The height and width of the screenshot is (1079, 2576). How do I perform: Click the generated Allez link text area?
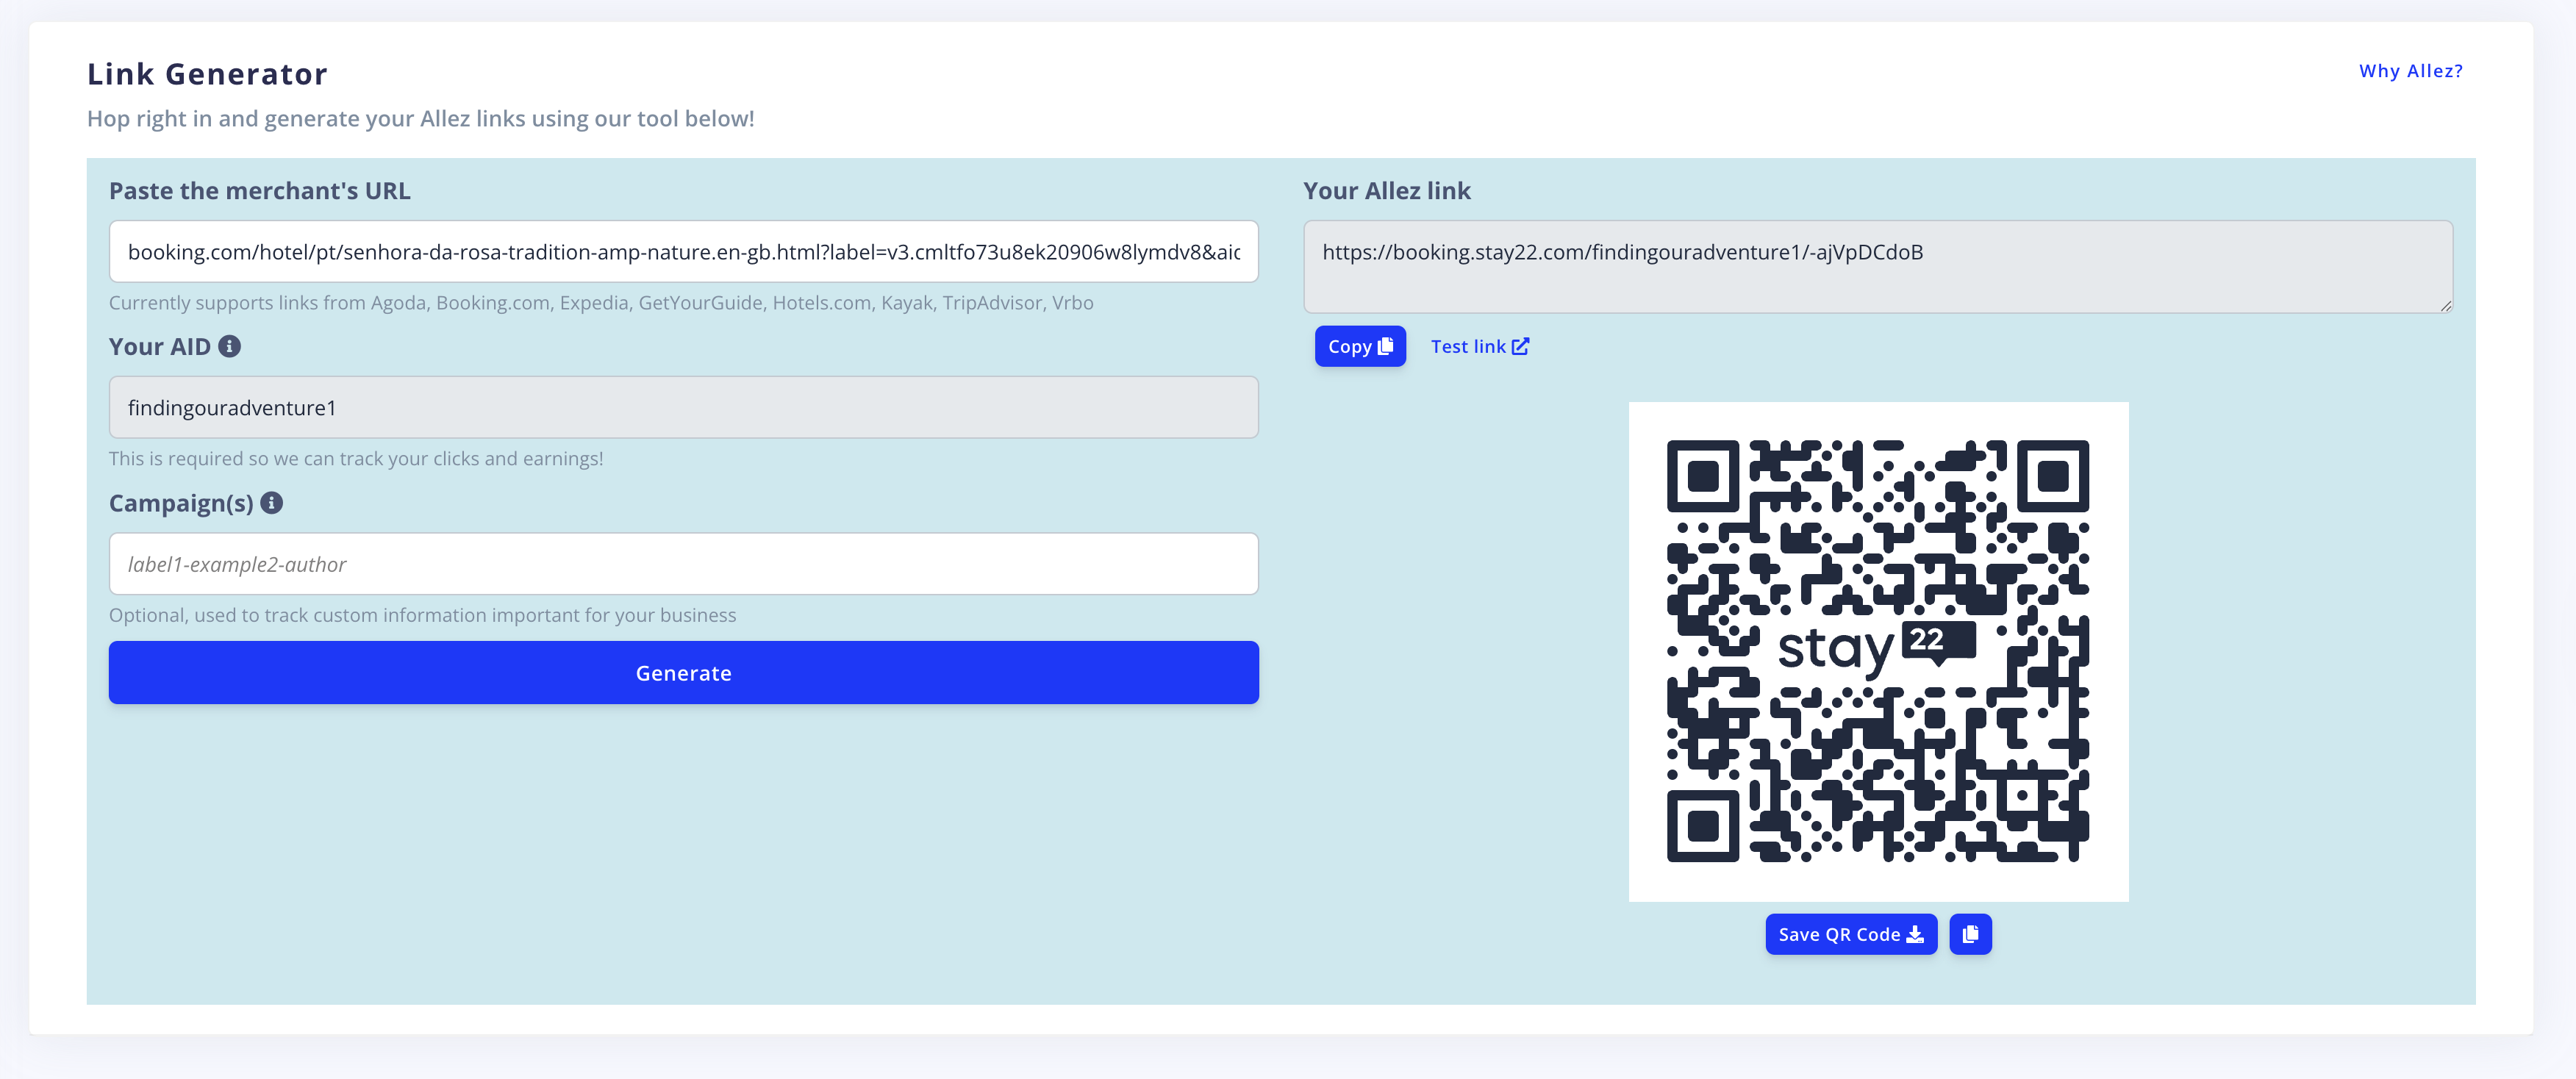(1877, 267)
